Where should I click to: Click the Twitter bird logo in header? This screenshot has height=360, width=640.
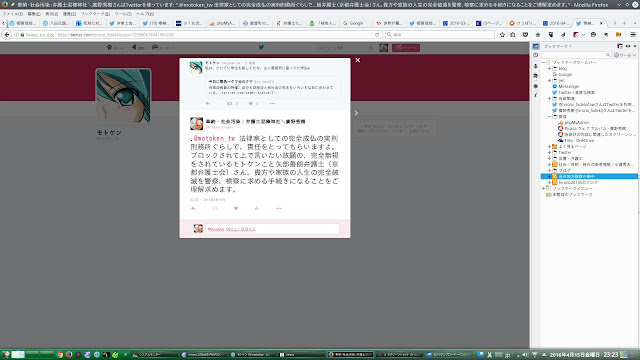(261, 47)
